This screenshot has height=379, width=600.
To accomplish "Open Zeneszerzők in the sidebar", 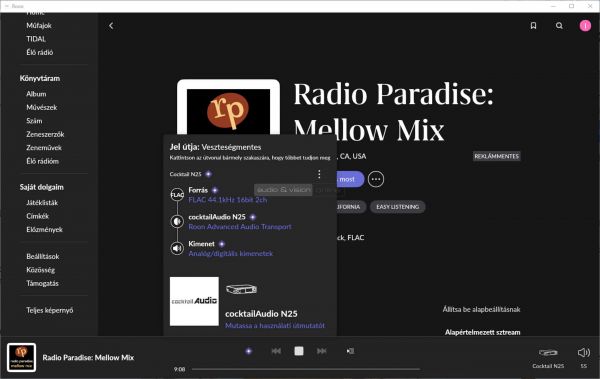I will 45,134.
